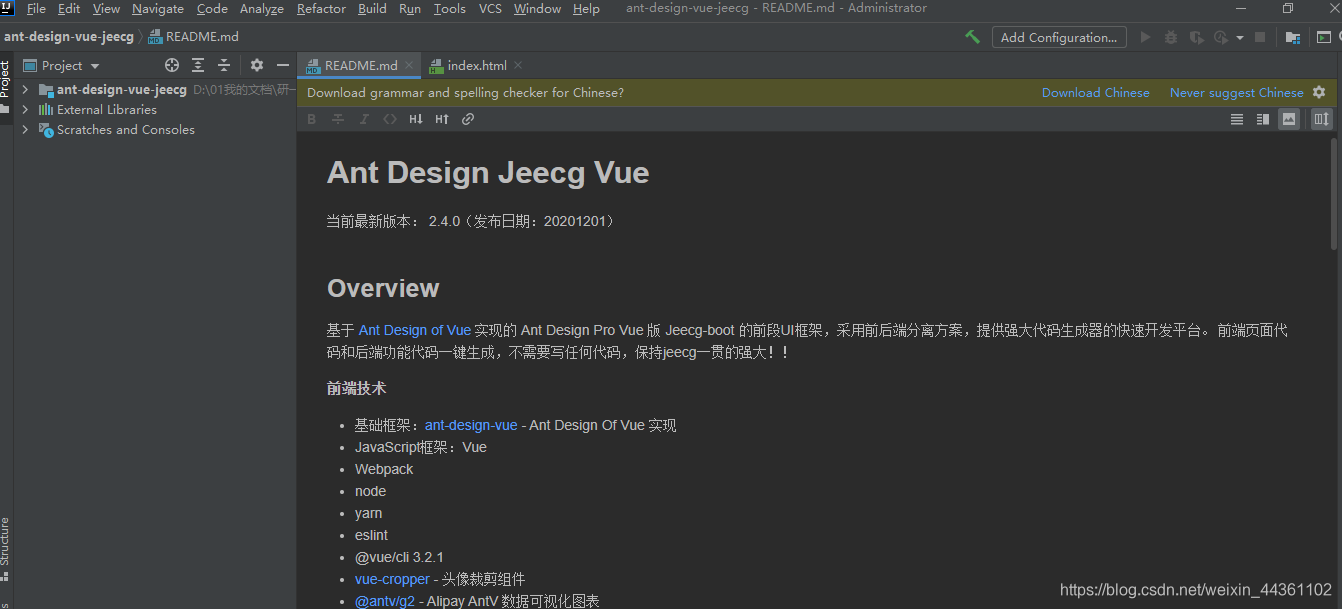Click the Expand All icon in Project panel
The image size is (1342, 609).
[198, 65]
